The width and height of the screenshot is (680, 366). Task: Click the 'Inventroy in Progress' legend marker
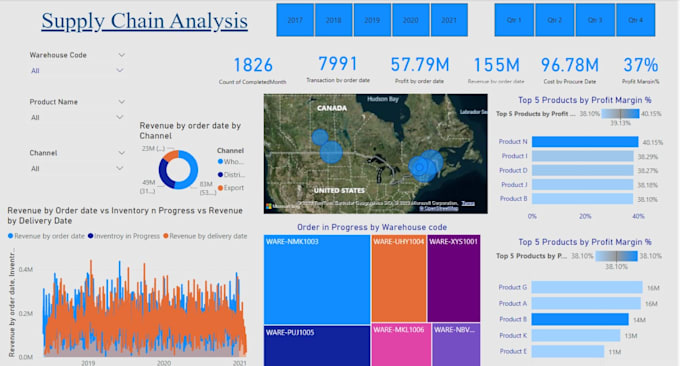91,236
